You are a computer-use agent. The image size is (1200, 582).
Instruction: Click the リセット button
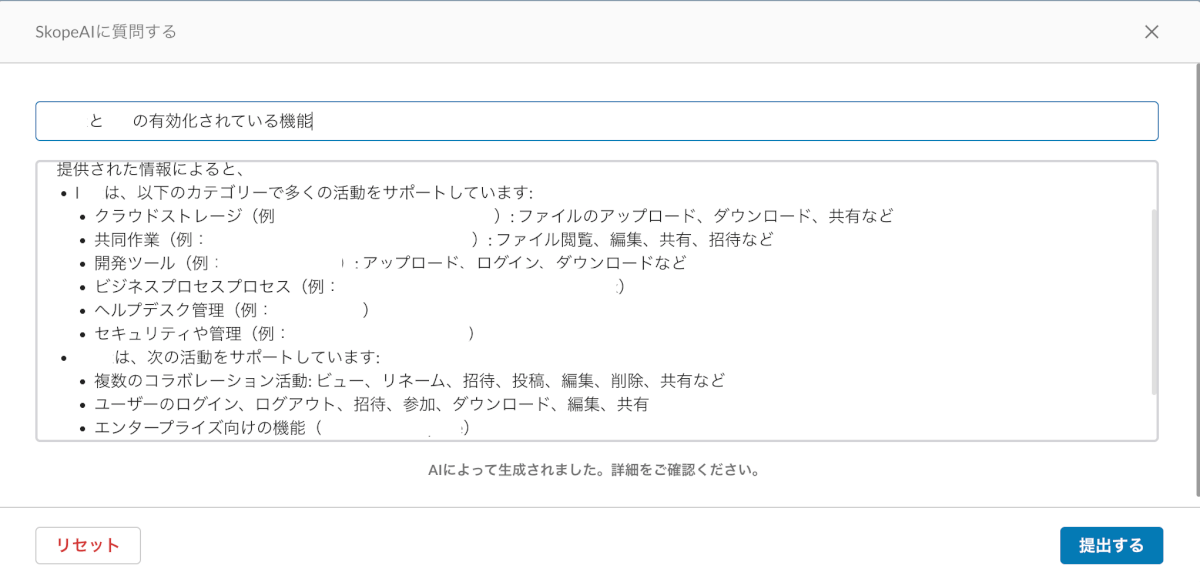(x=88, y=546)
